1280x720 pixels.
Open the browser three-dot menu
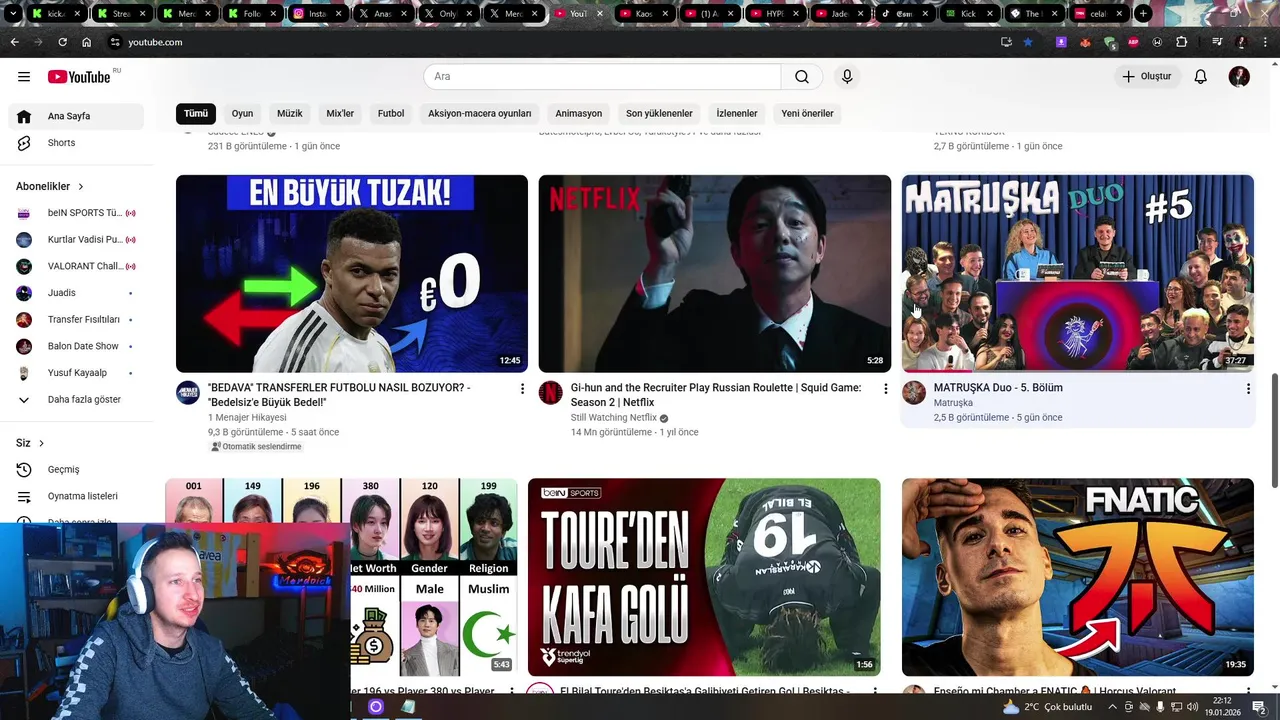point(1265,42)
